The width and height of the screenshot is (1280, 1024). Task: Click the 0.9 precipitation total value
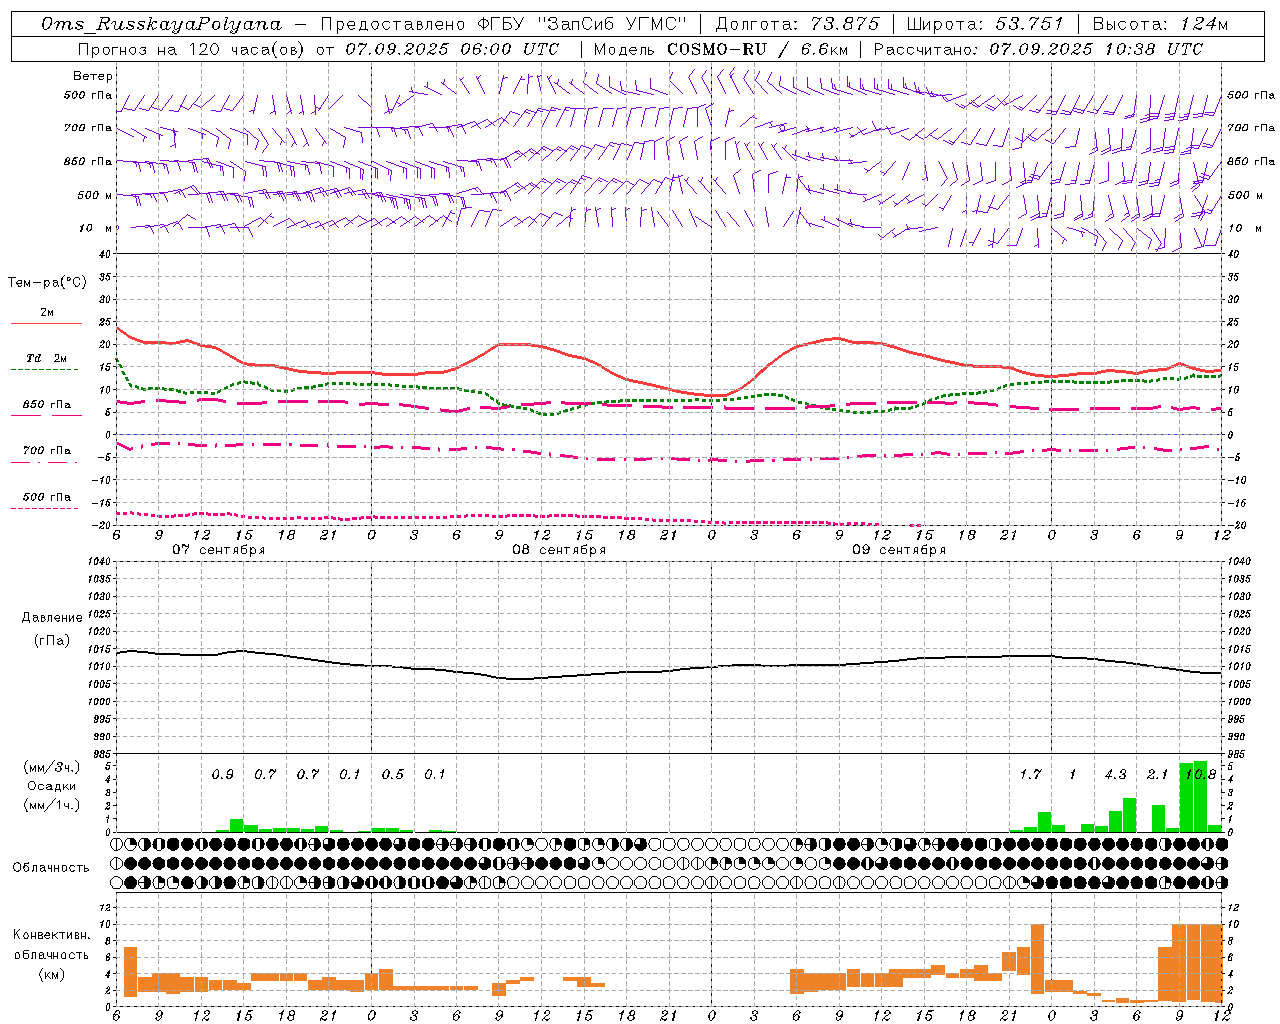pos(223,774)
